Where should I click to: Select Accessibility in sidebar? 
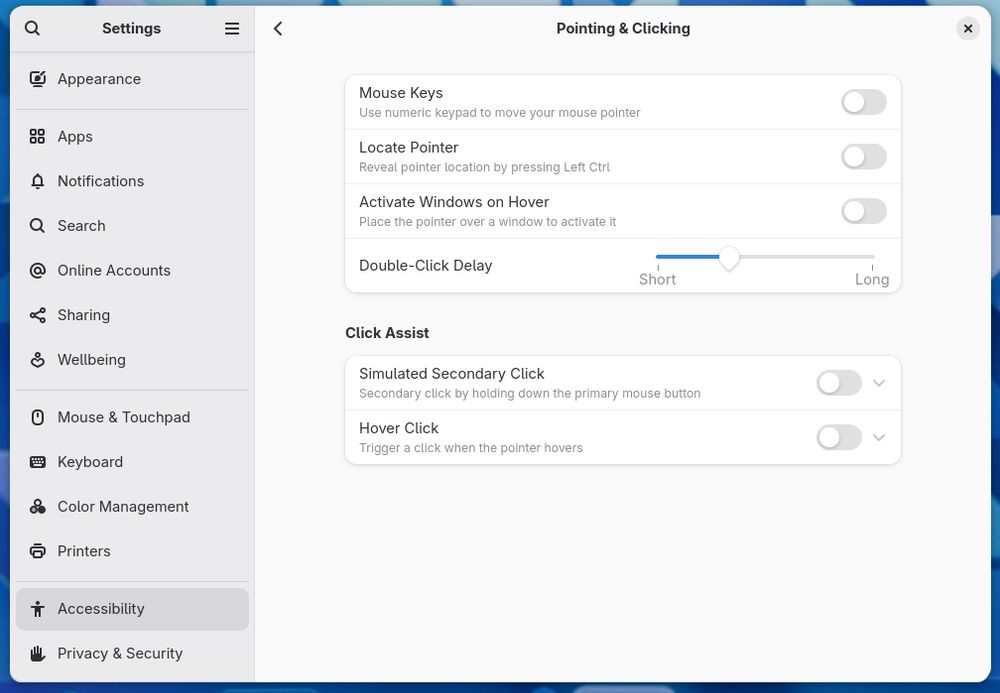[132, 609]
